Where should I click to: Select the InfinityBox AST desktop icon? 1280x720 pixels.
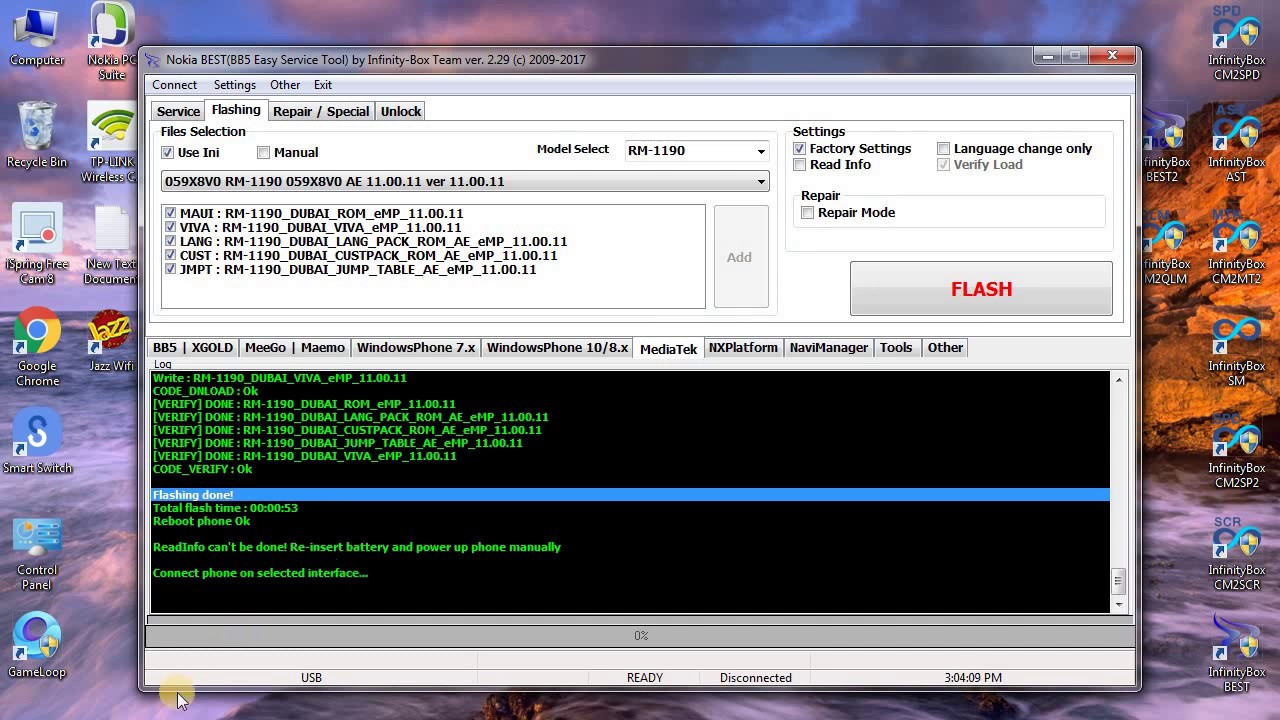point(1236,143)
